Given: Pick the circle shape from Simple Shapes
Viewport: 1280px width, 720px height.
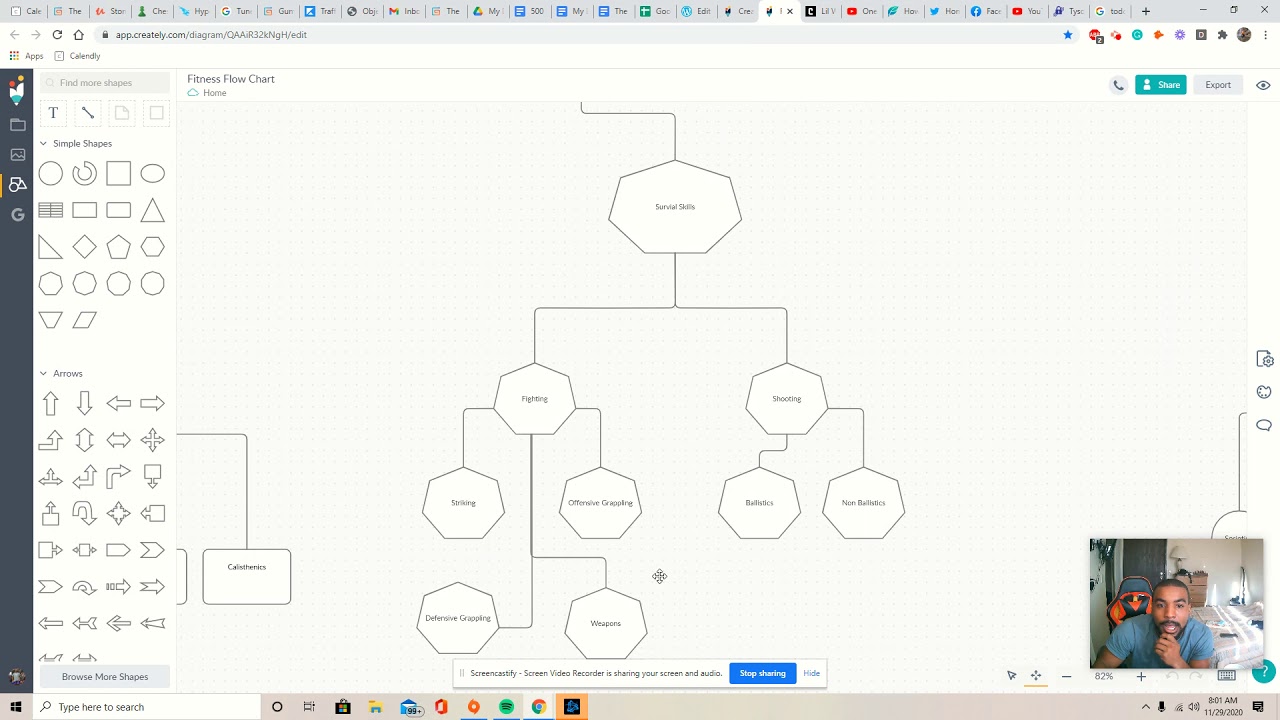Looking at the screenshot, I should (x=51, y=174).
